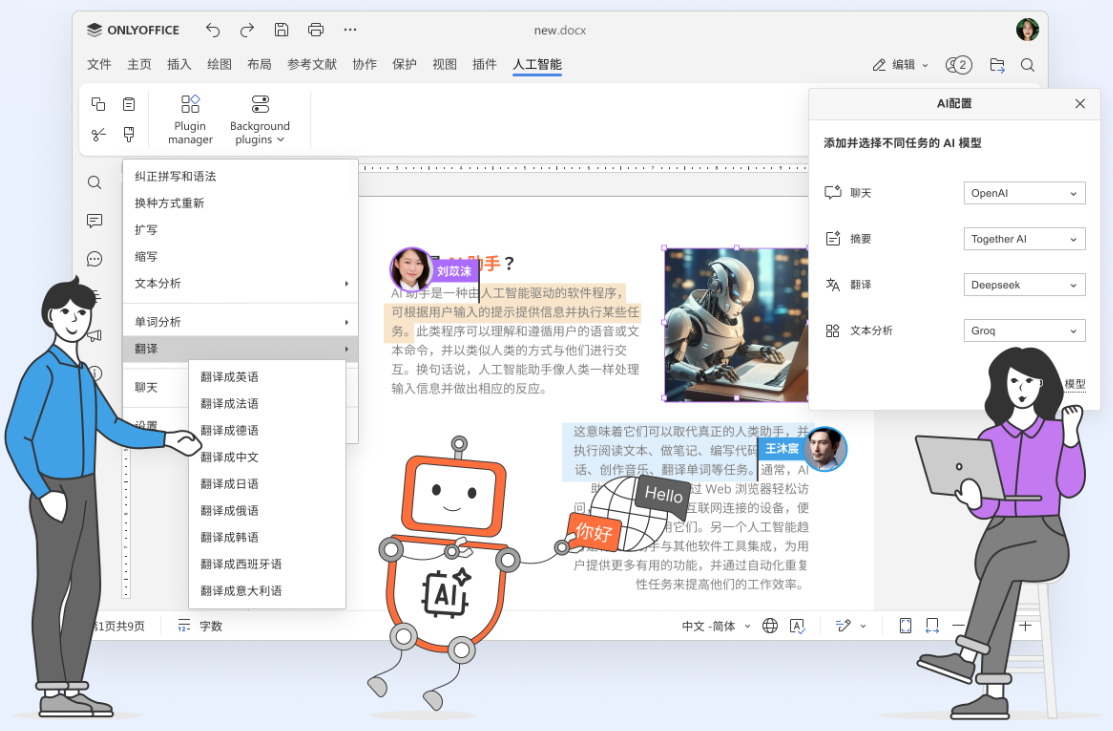
Task: Expand the 文本分析 submenu
Action: coord(240,283)
